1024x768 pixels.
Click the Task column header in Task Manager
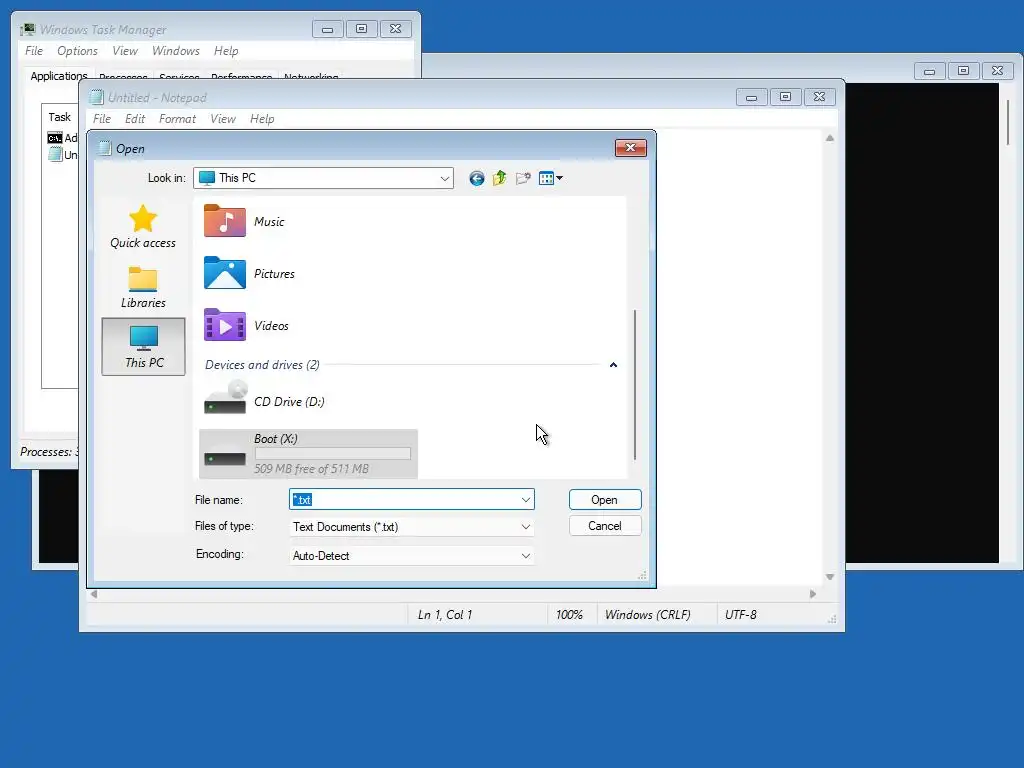(x=59, y=117)
